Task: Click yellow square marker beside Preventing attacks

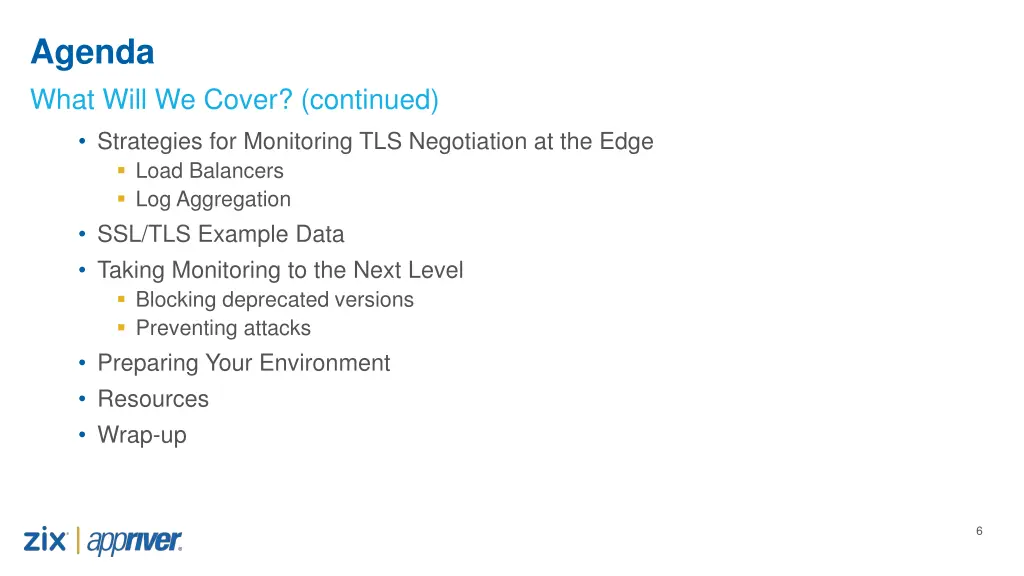Action: point(121,327)
